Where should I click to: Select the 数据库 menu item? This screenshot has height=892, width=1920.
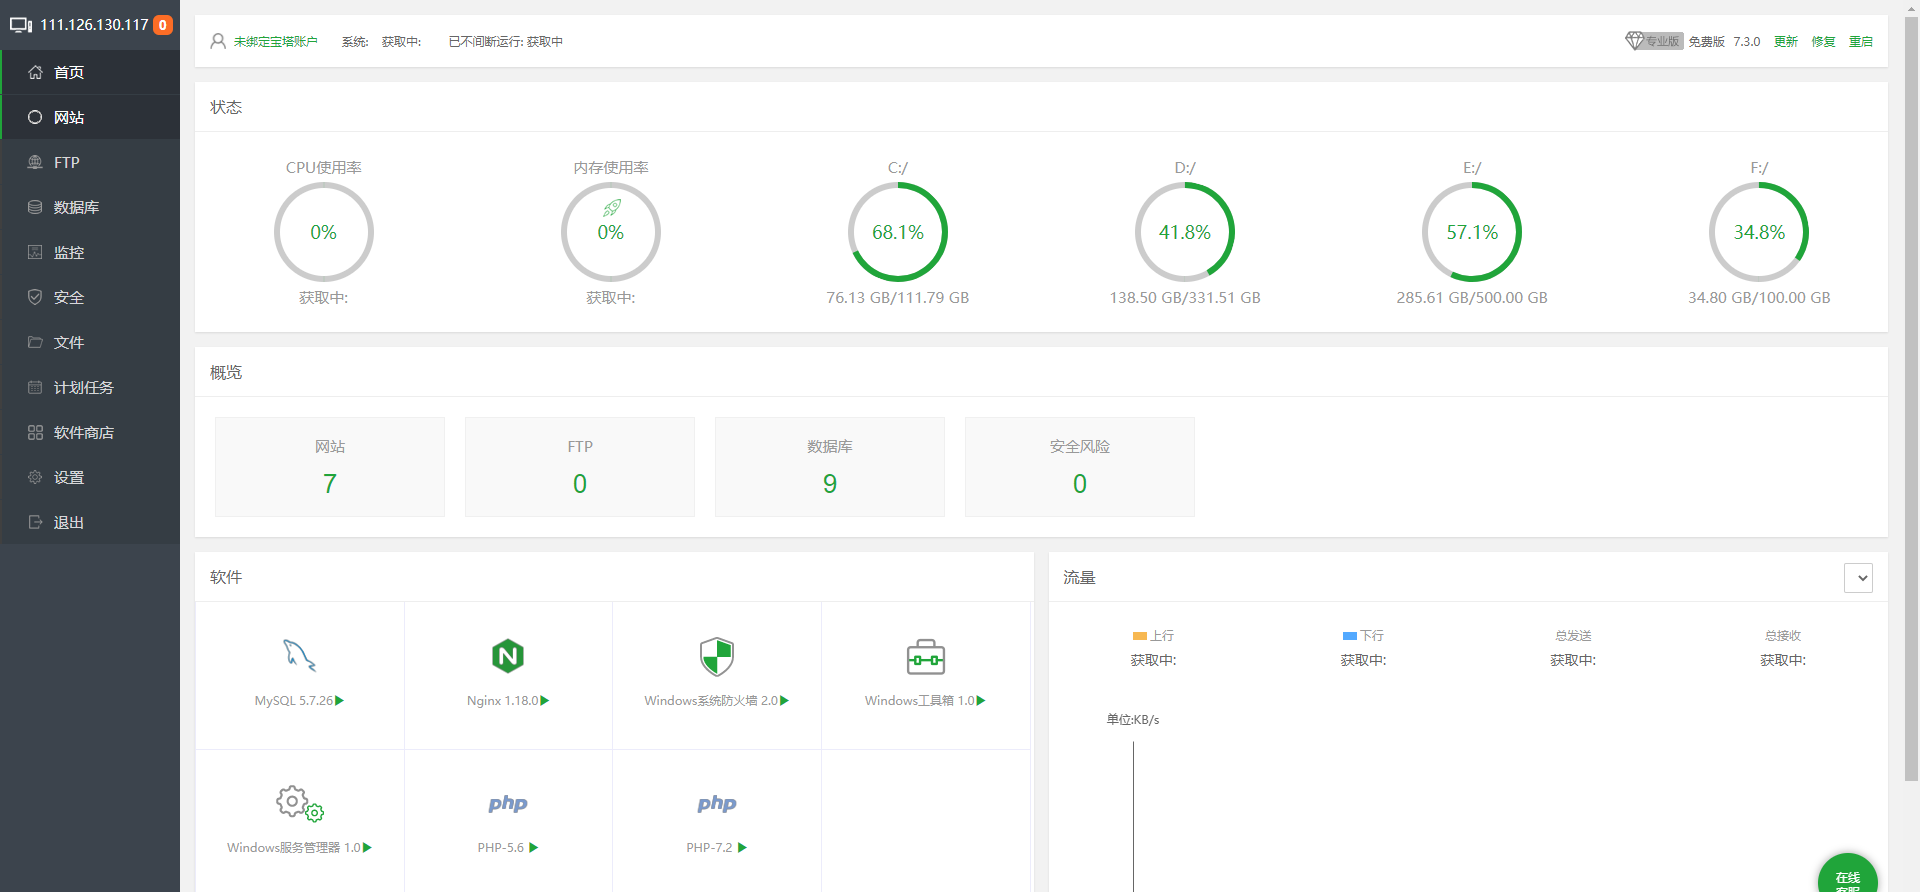pos(90,207)
